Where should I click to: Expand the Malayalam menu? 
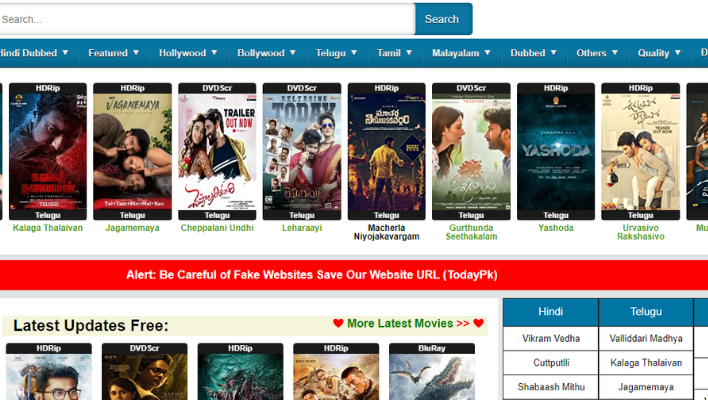461,53
